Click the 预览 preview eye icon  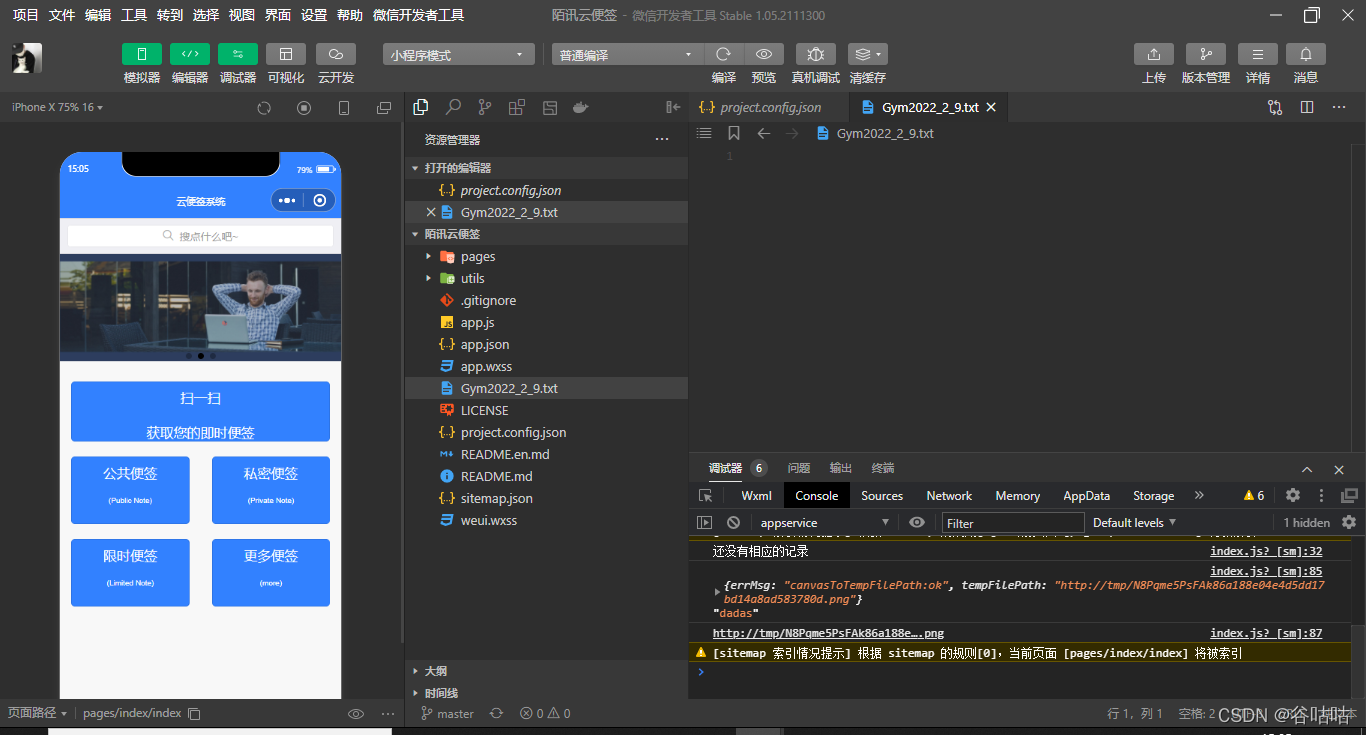[x=764, y=55]
